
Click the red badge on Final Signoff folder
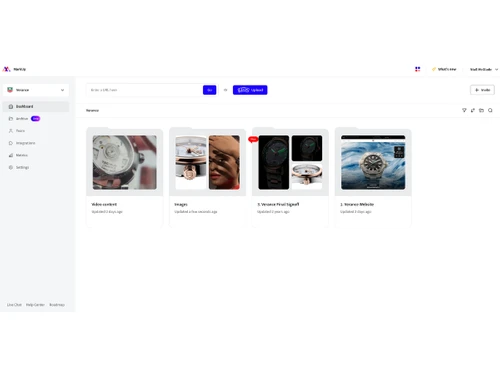pos(253,139)
